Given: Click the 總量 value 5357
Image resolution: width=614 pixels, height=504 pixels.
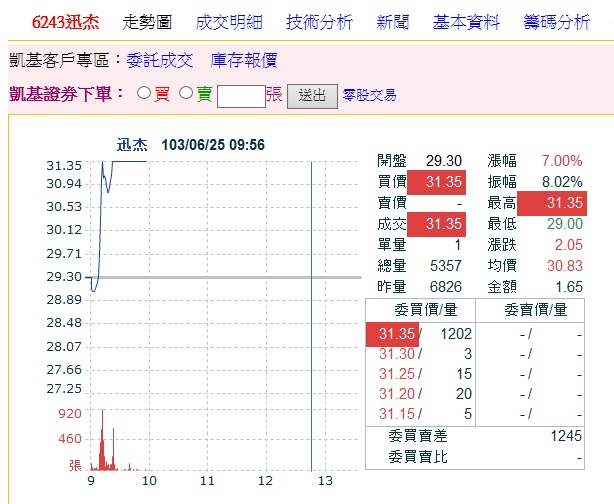Looking at the screenshot, I should (446, 266).
